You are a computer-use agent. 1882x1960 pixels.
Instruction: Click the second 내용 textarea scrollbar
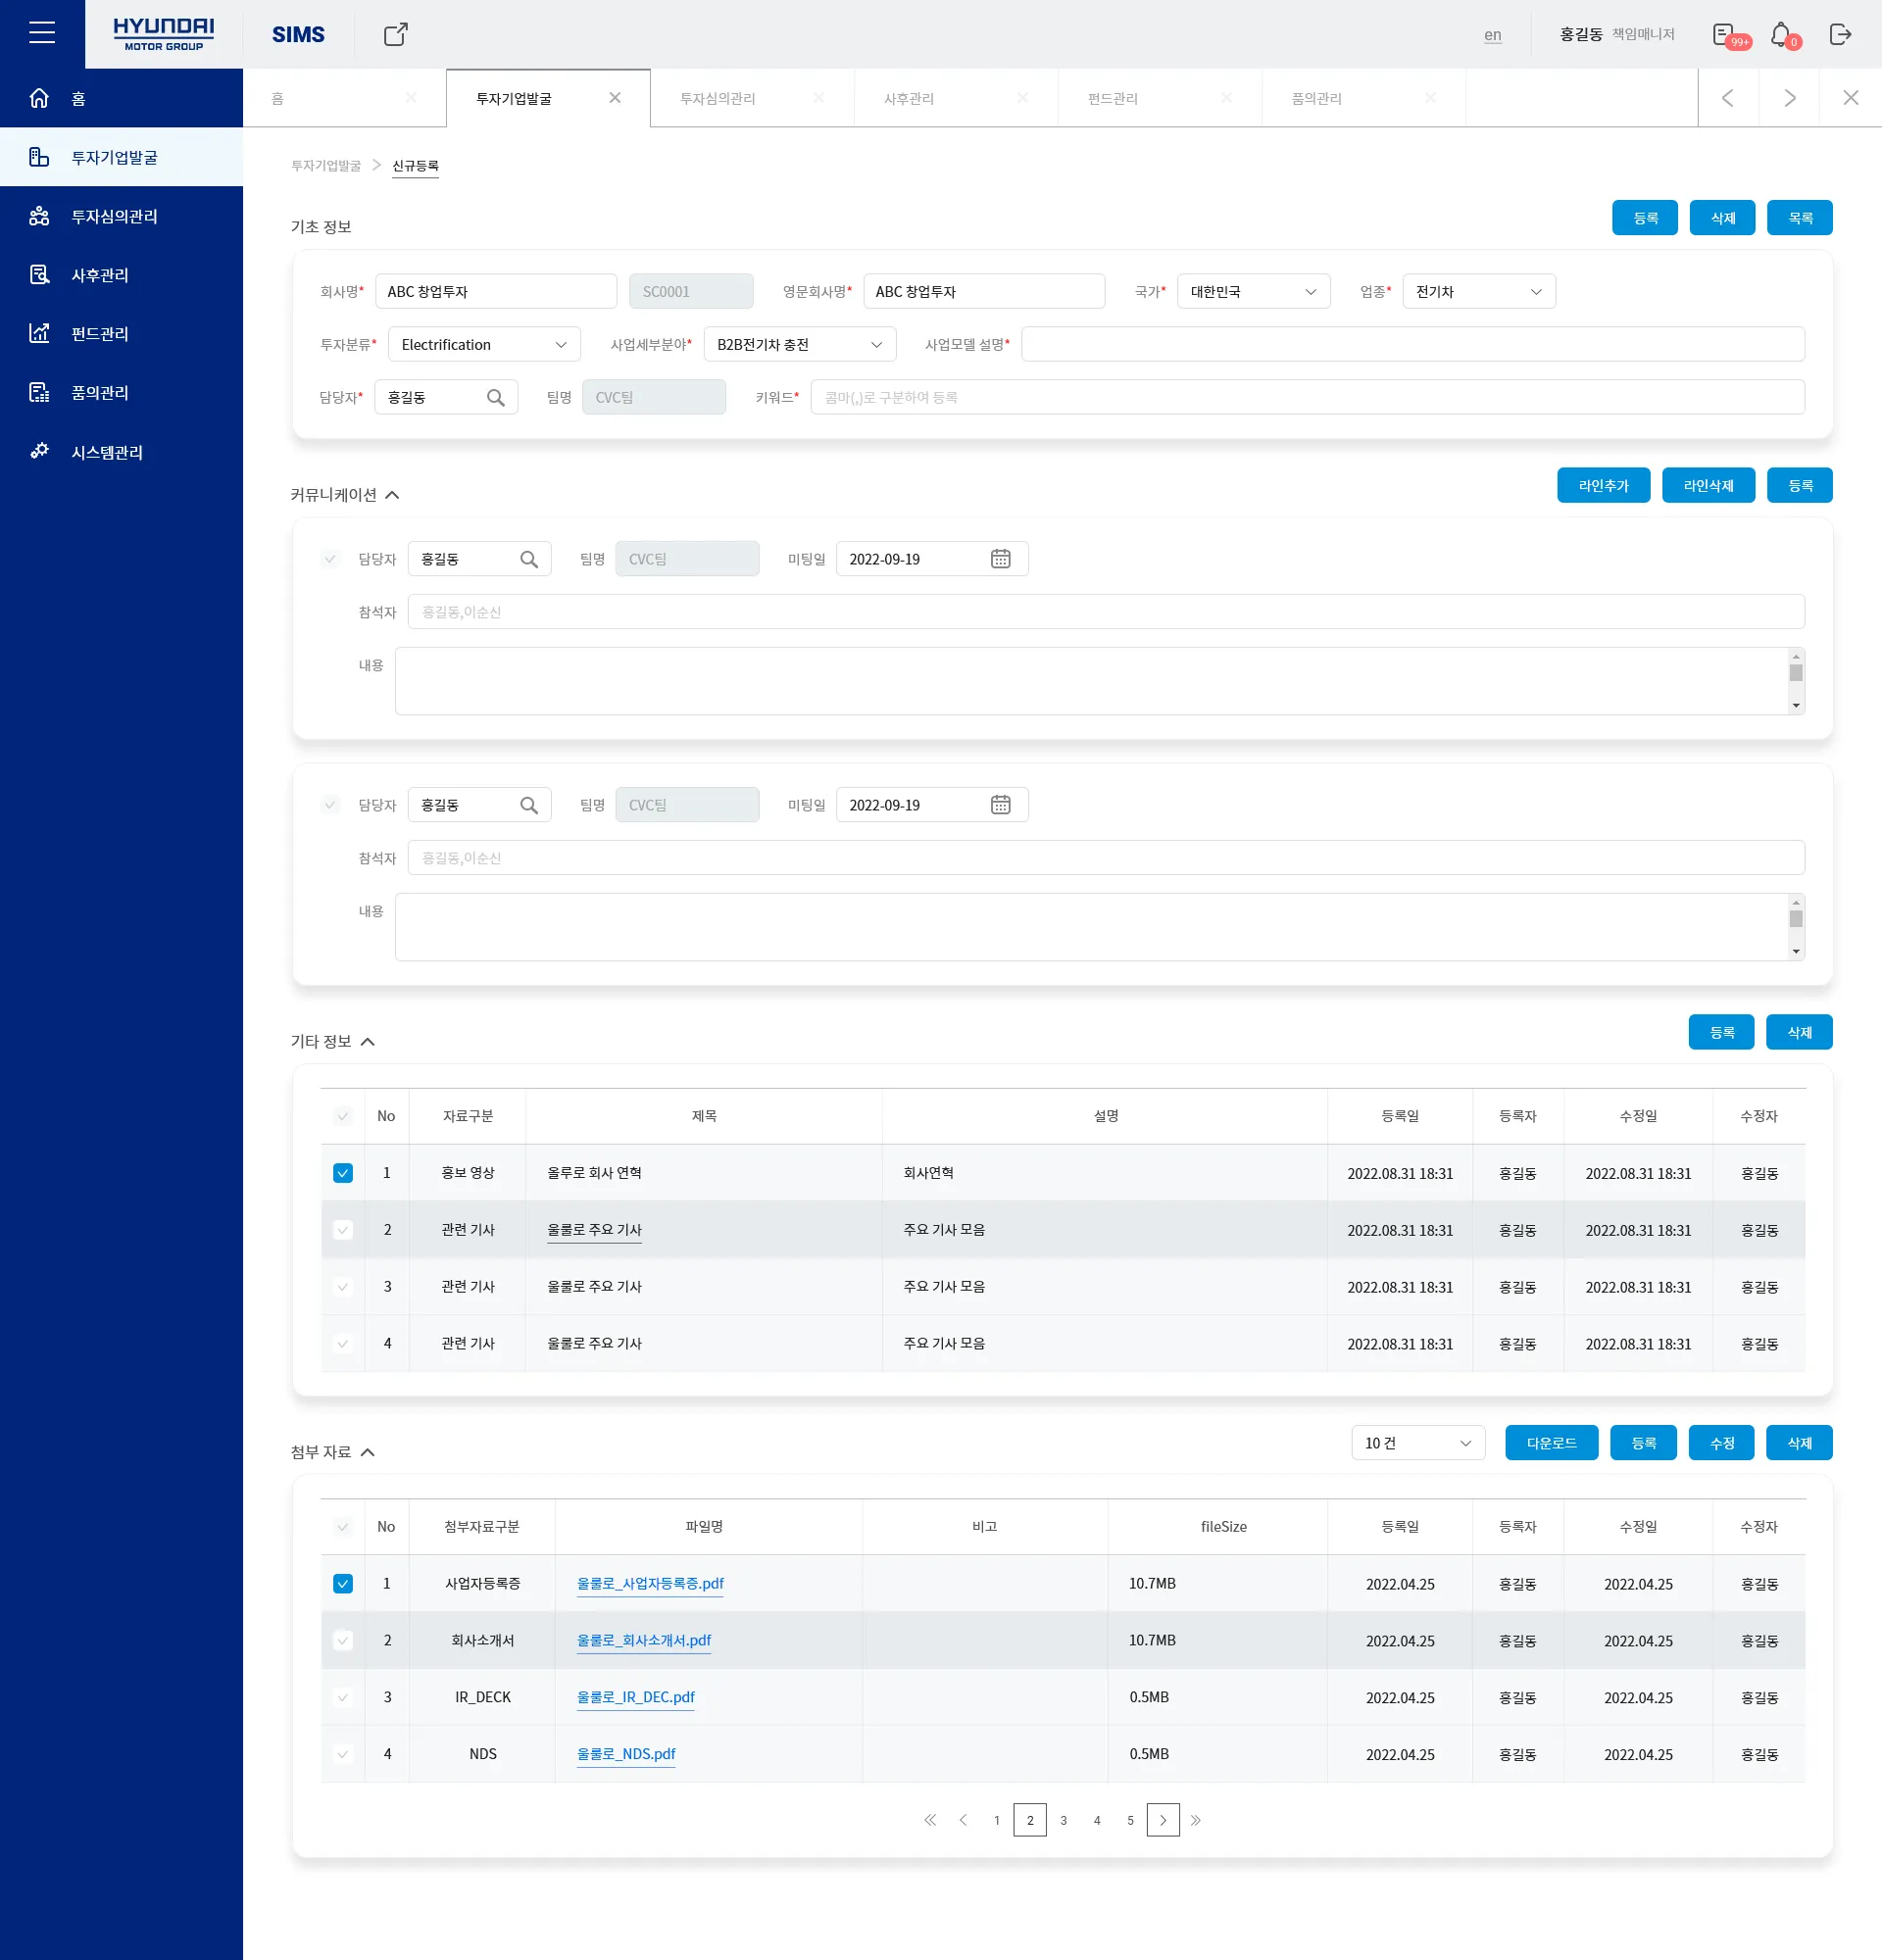[1796, 927]
